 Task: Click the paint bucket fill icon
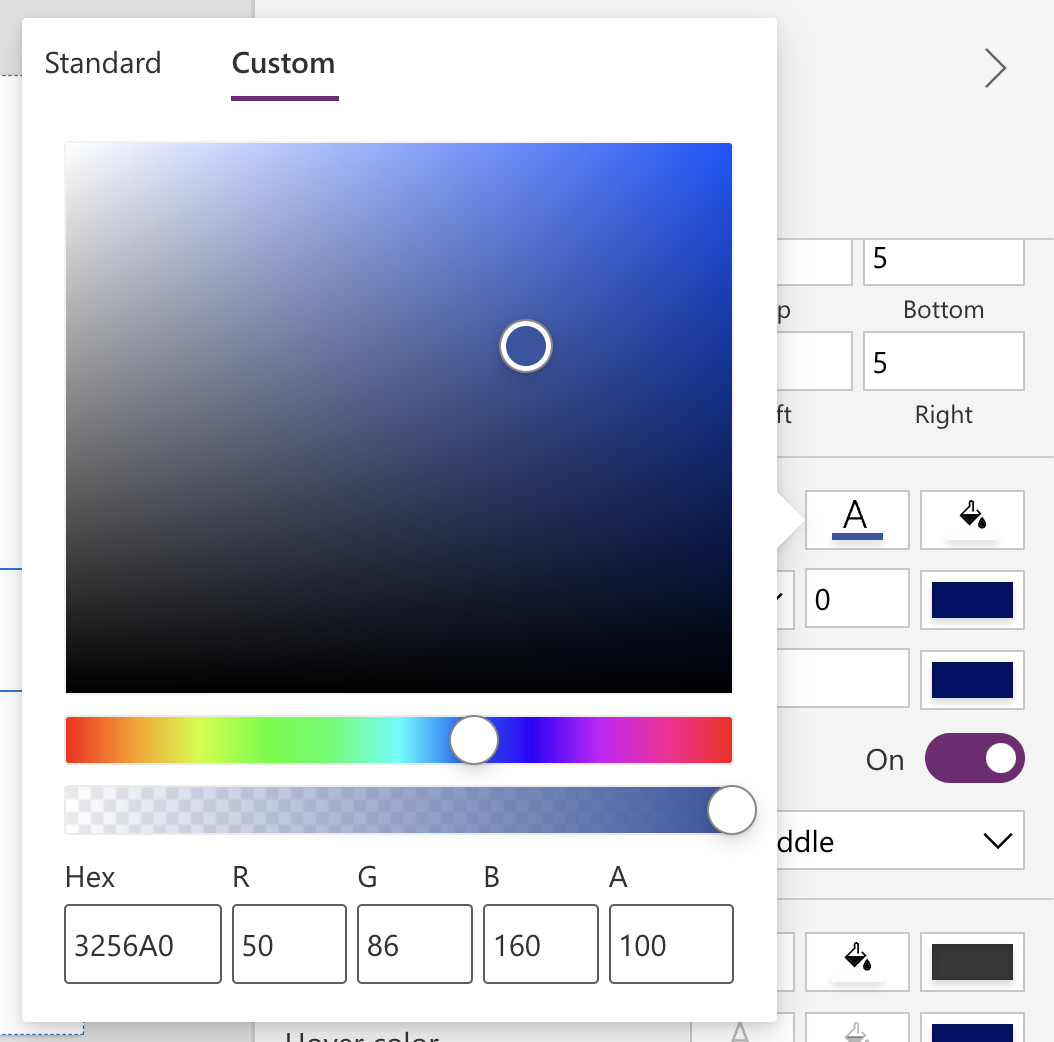click(972, 519)
